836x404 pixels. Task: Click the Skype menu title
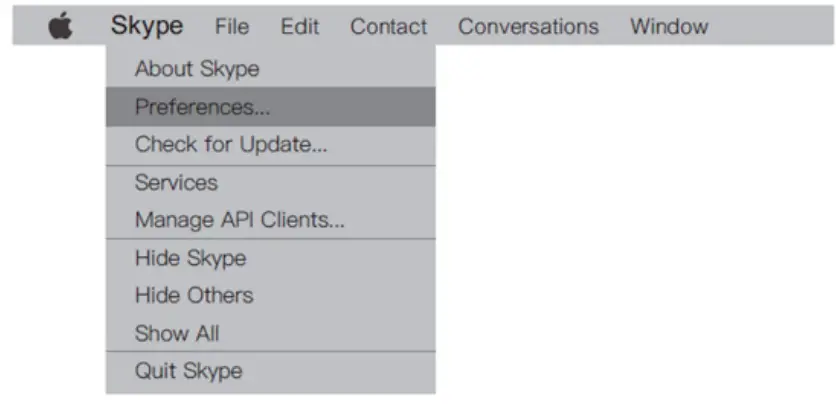[x=146, y=26]
